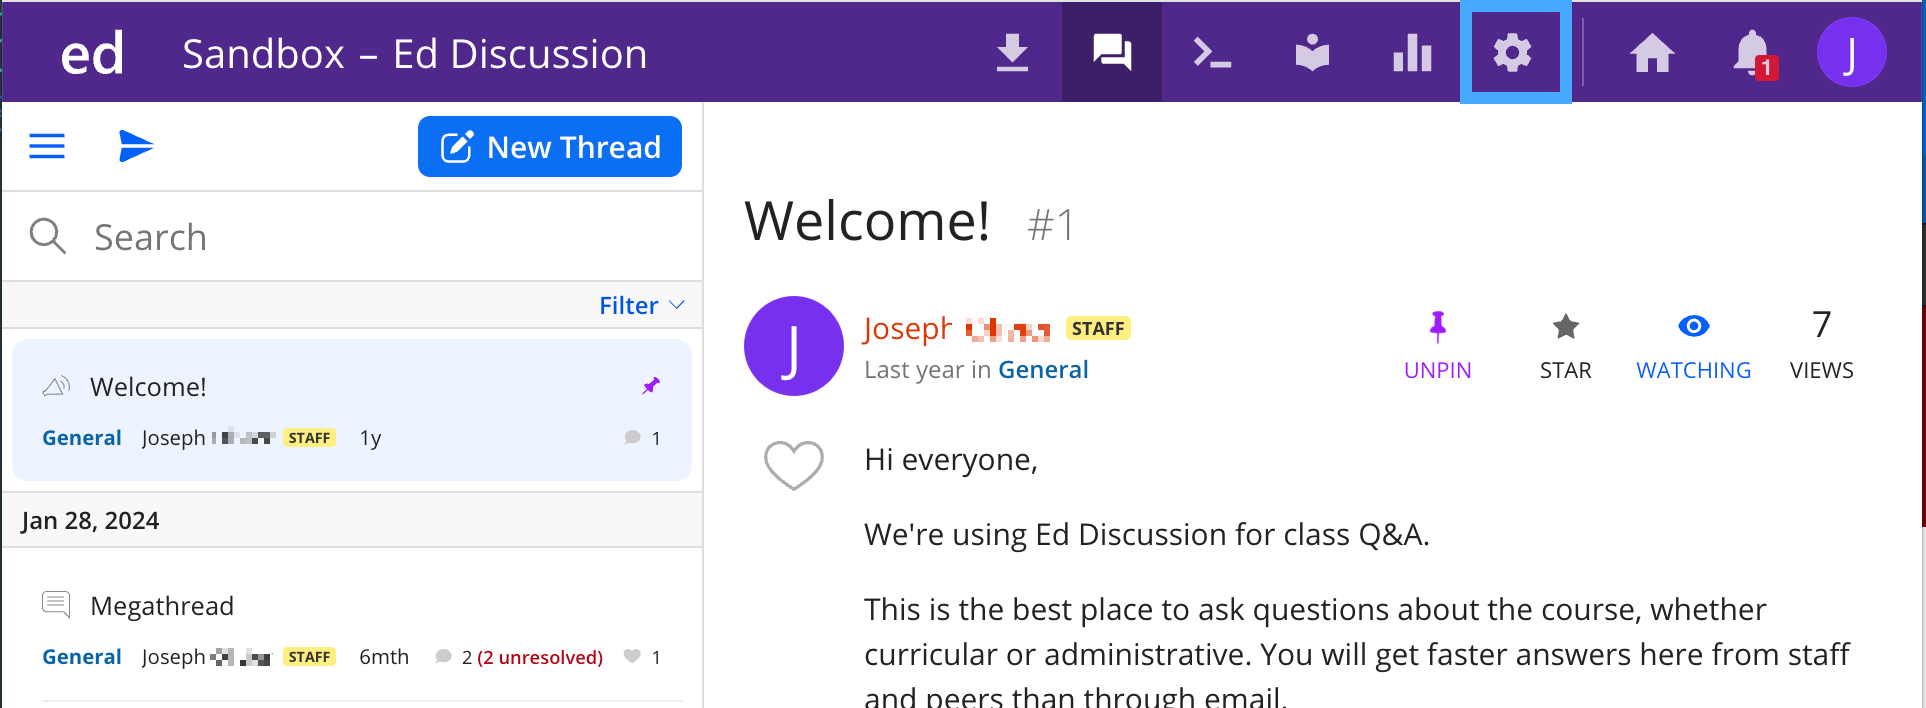Screen dimensions: 1926x708
Task: Click General tag on Welcome! thread row
Action: [x=82, y=438]
